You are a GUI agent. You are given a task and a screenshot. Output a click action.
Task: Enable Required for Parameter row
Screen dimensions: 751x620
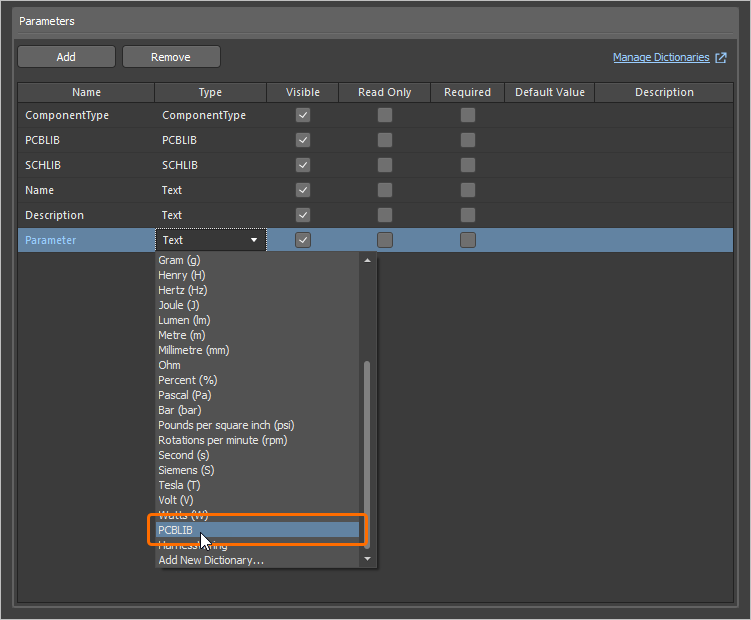pyautogui.click(x=468, y=240)
